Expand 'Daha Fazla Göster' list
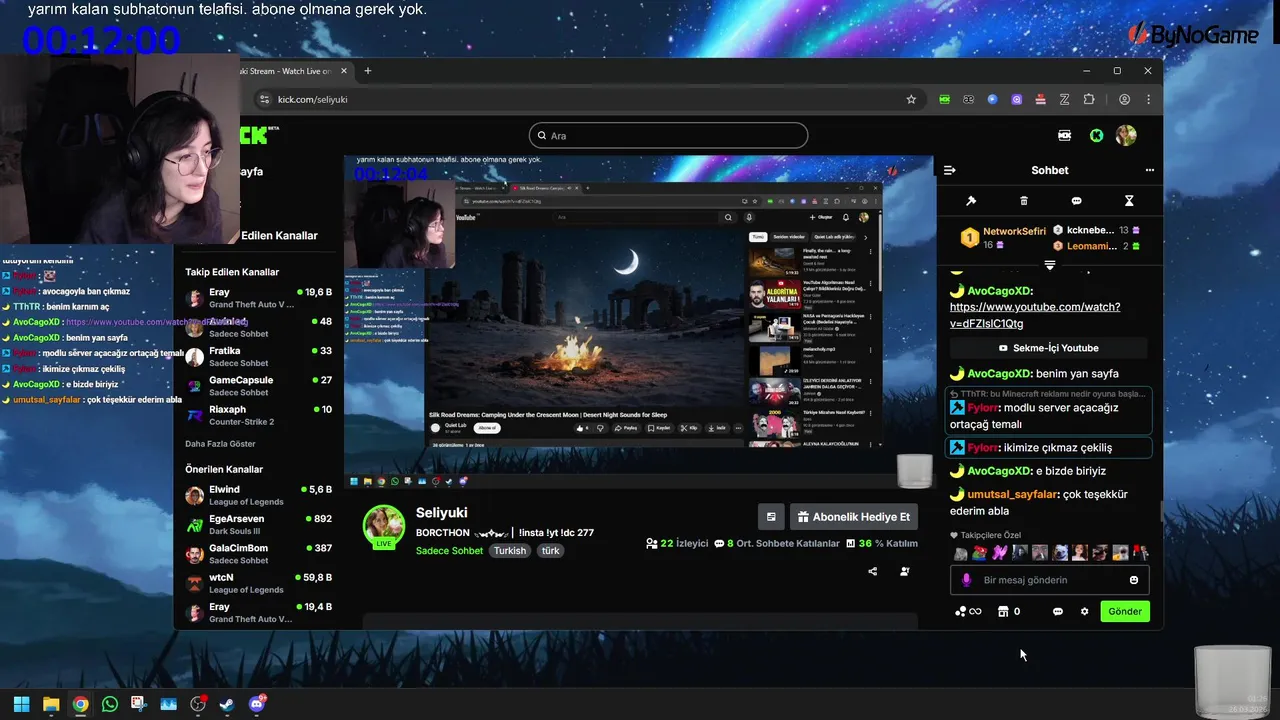Screen dimensions: 1280x720 click(220, 443)
